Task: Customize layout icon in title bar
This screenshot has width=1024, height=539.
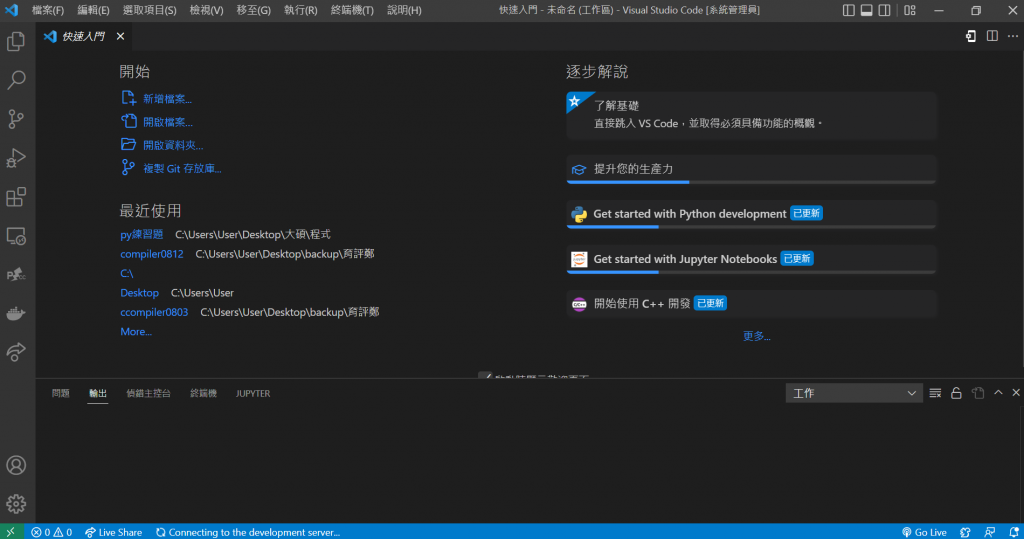Action: (x=910, y=10)
